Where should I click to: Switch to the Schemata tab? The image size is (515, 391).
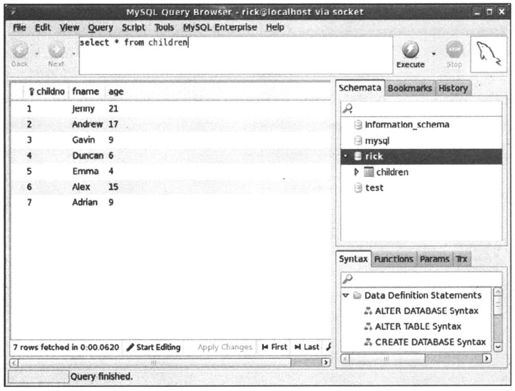coord(360,88)
